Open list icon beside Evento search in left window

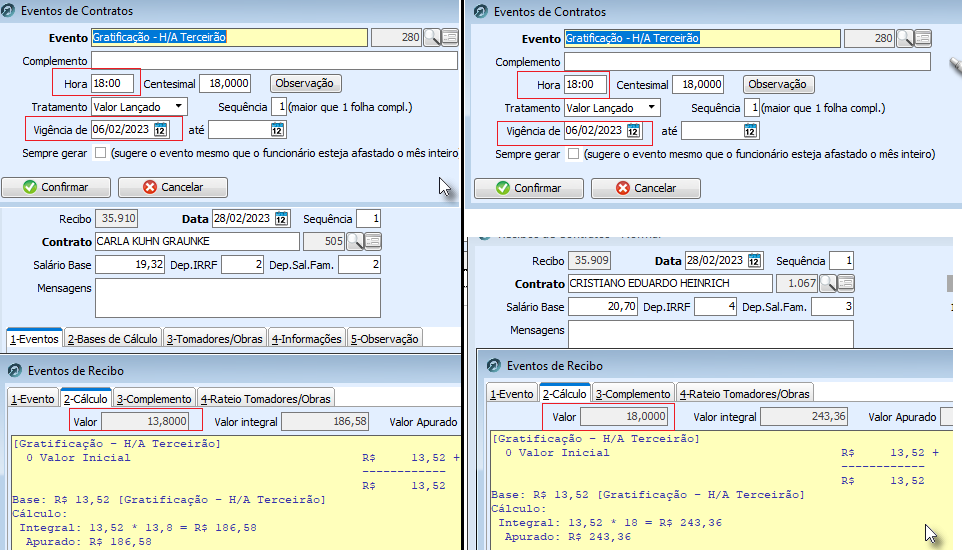click(450, 37)
